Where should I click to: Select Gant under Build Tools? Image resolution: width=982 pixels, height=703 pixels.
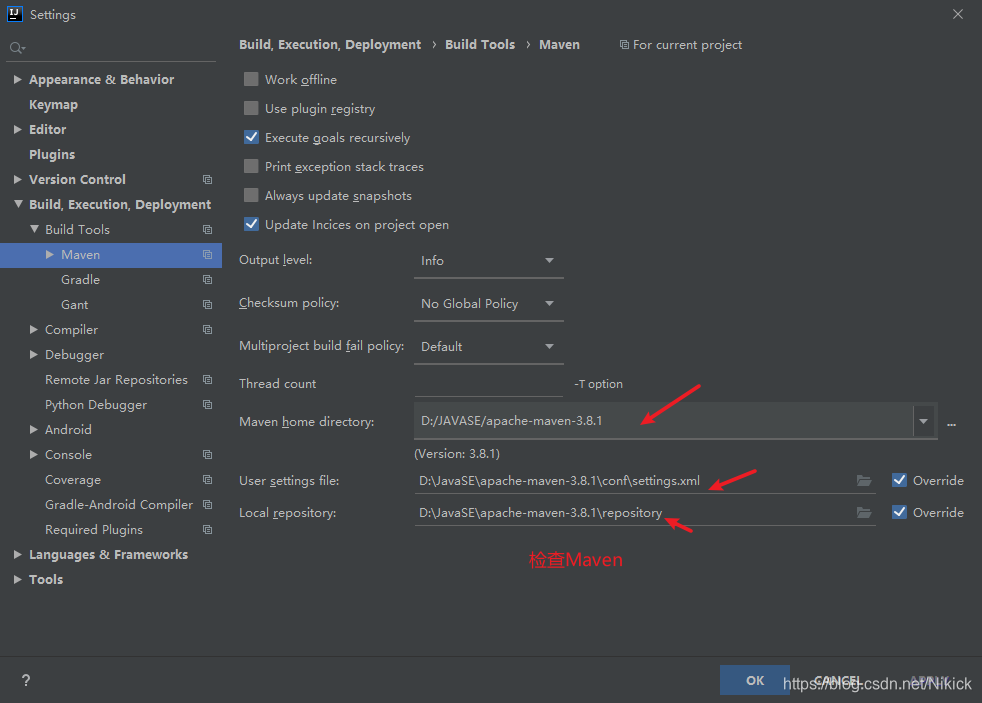point(75,305)
